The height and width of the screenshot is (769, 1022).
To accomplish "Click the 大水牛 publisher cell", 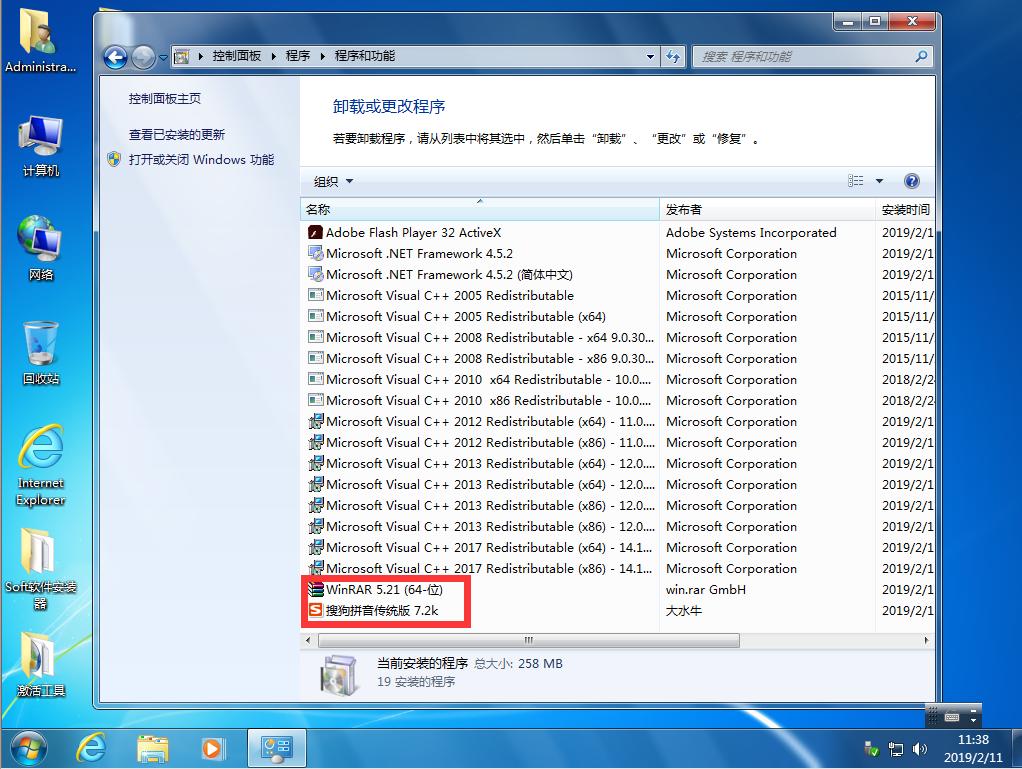I will click(x=684, y=611).
